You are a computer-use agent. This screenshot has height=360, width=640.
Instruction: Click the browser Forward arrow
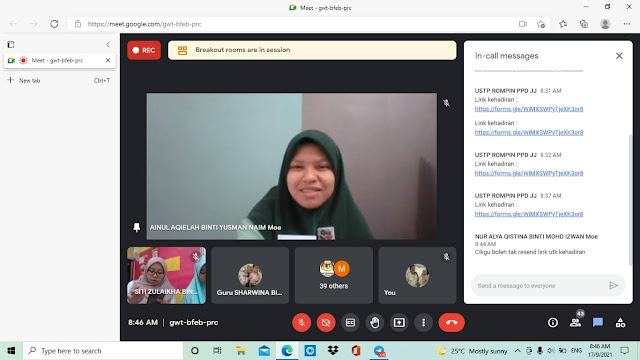tap(33, 24)
